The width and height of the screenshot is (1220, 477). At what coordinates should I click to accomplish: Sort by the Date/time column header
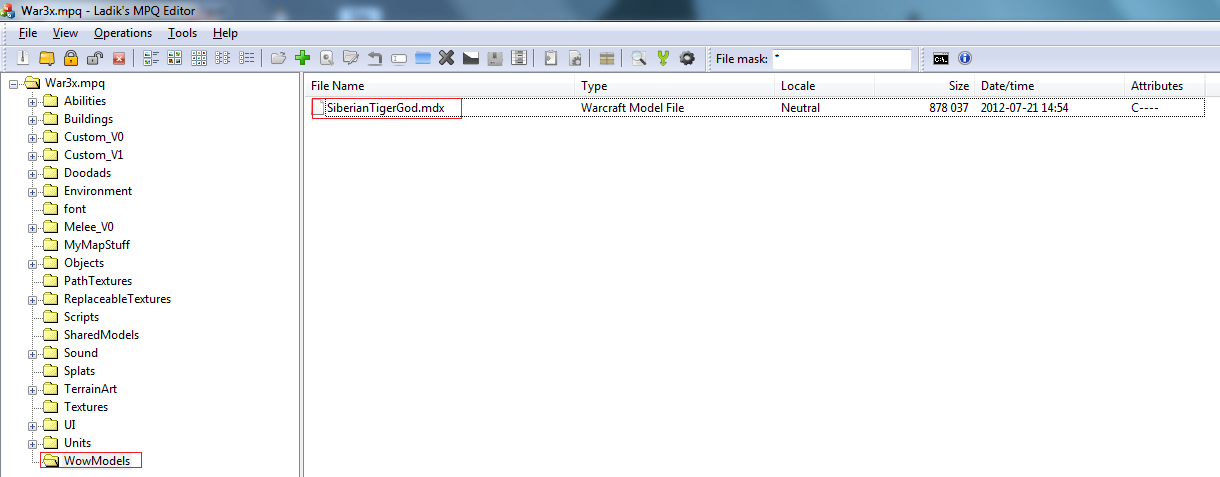tap(1050, 86)
